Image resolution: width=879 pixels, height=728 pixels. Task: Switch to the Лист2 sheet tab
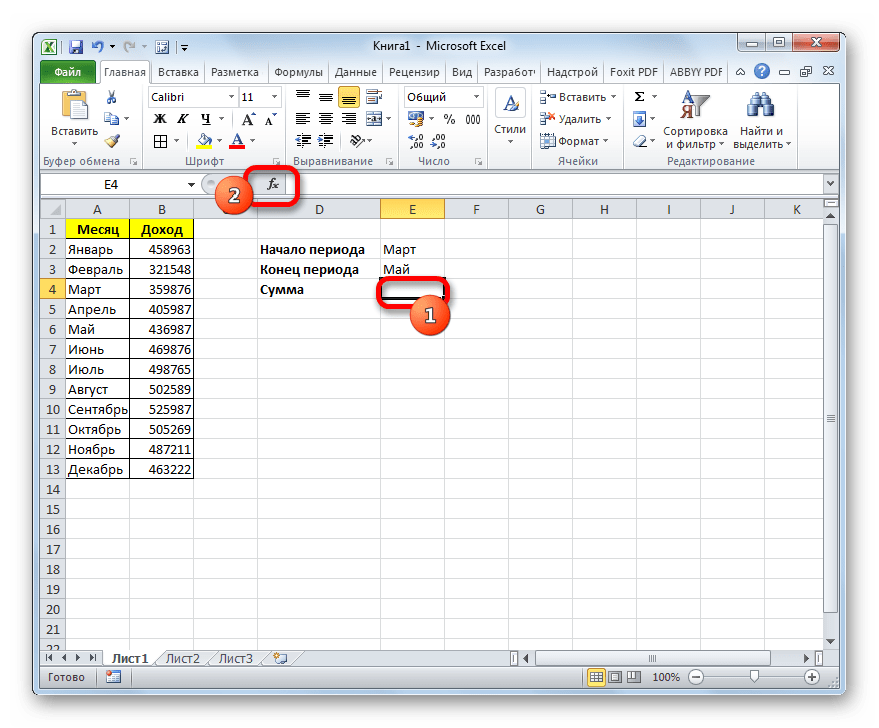tap(183, 659)
